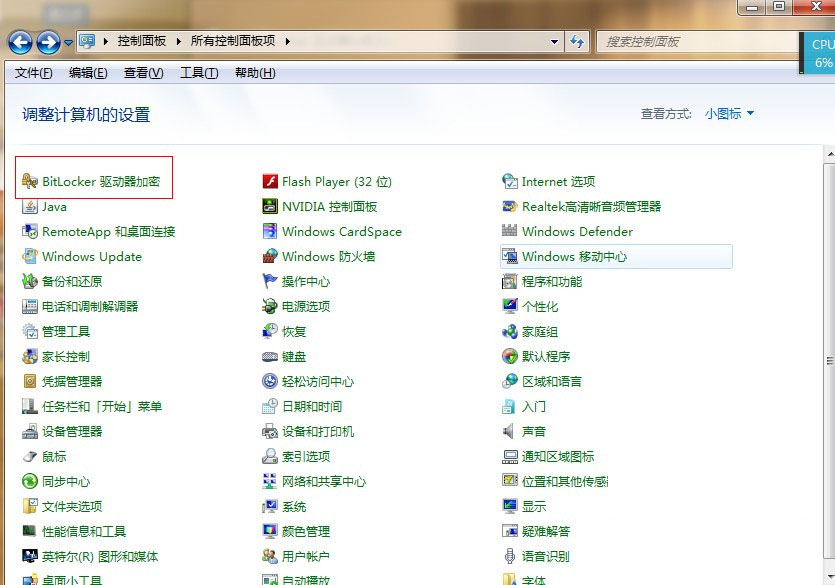Open Windows Update icon
835x585 pixels.
point(30,257)
